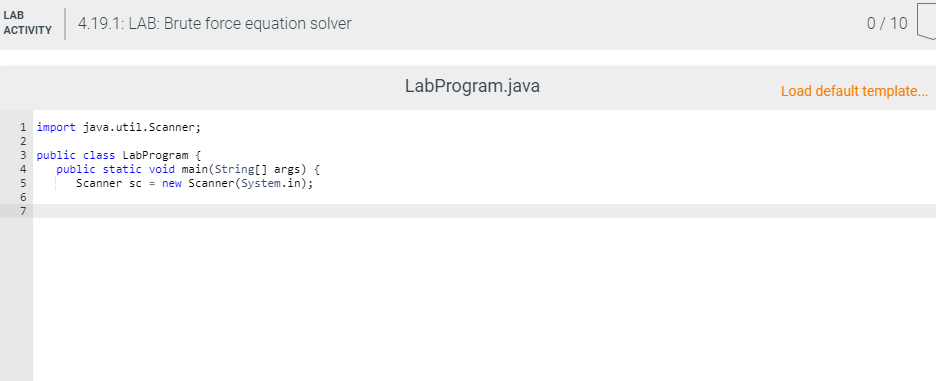Viewport: 936px width, 381px height.
Task: Place cursor in empty line 7 of editor
Action: coord(484,211)
